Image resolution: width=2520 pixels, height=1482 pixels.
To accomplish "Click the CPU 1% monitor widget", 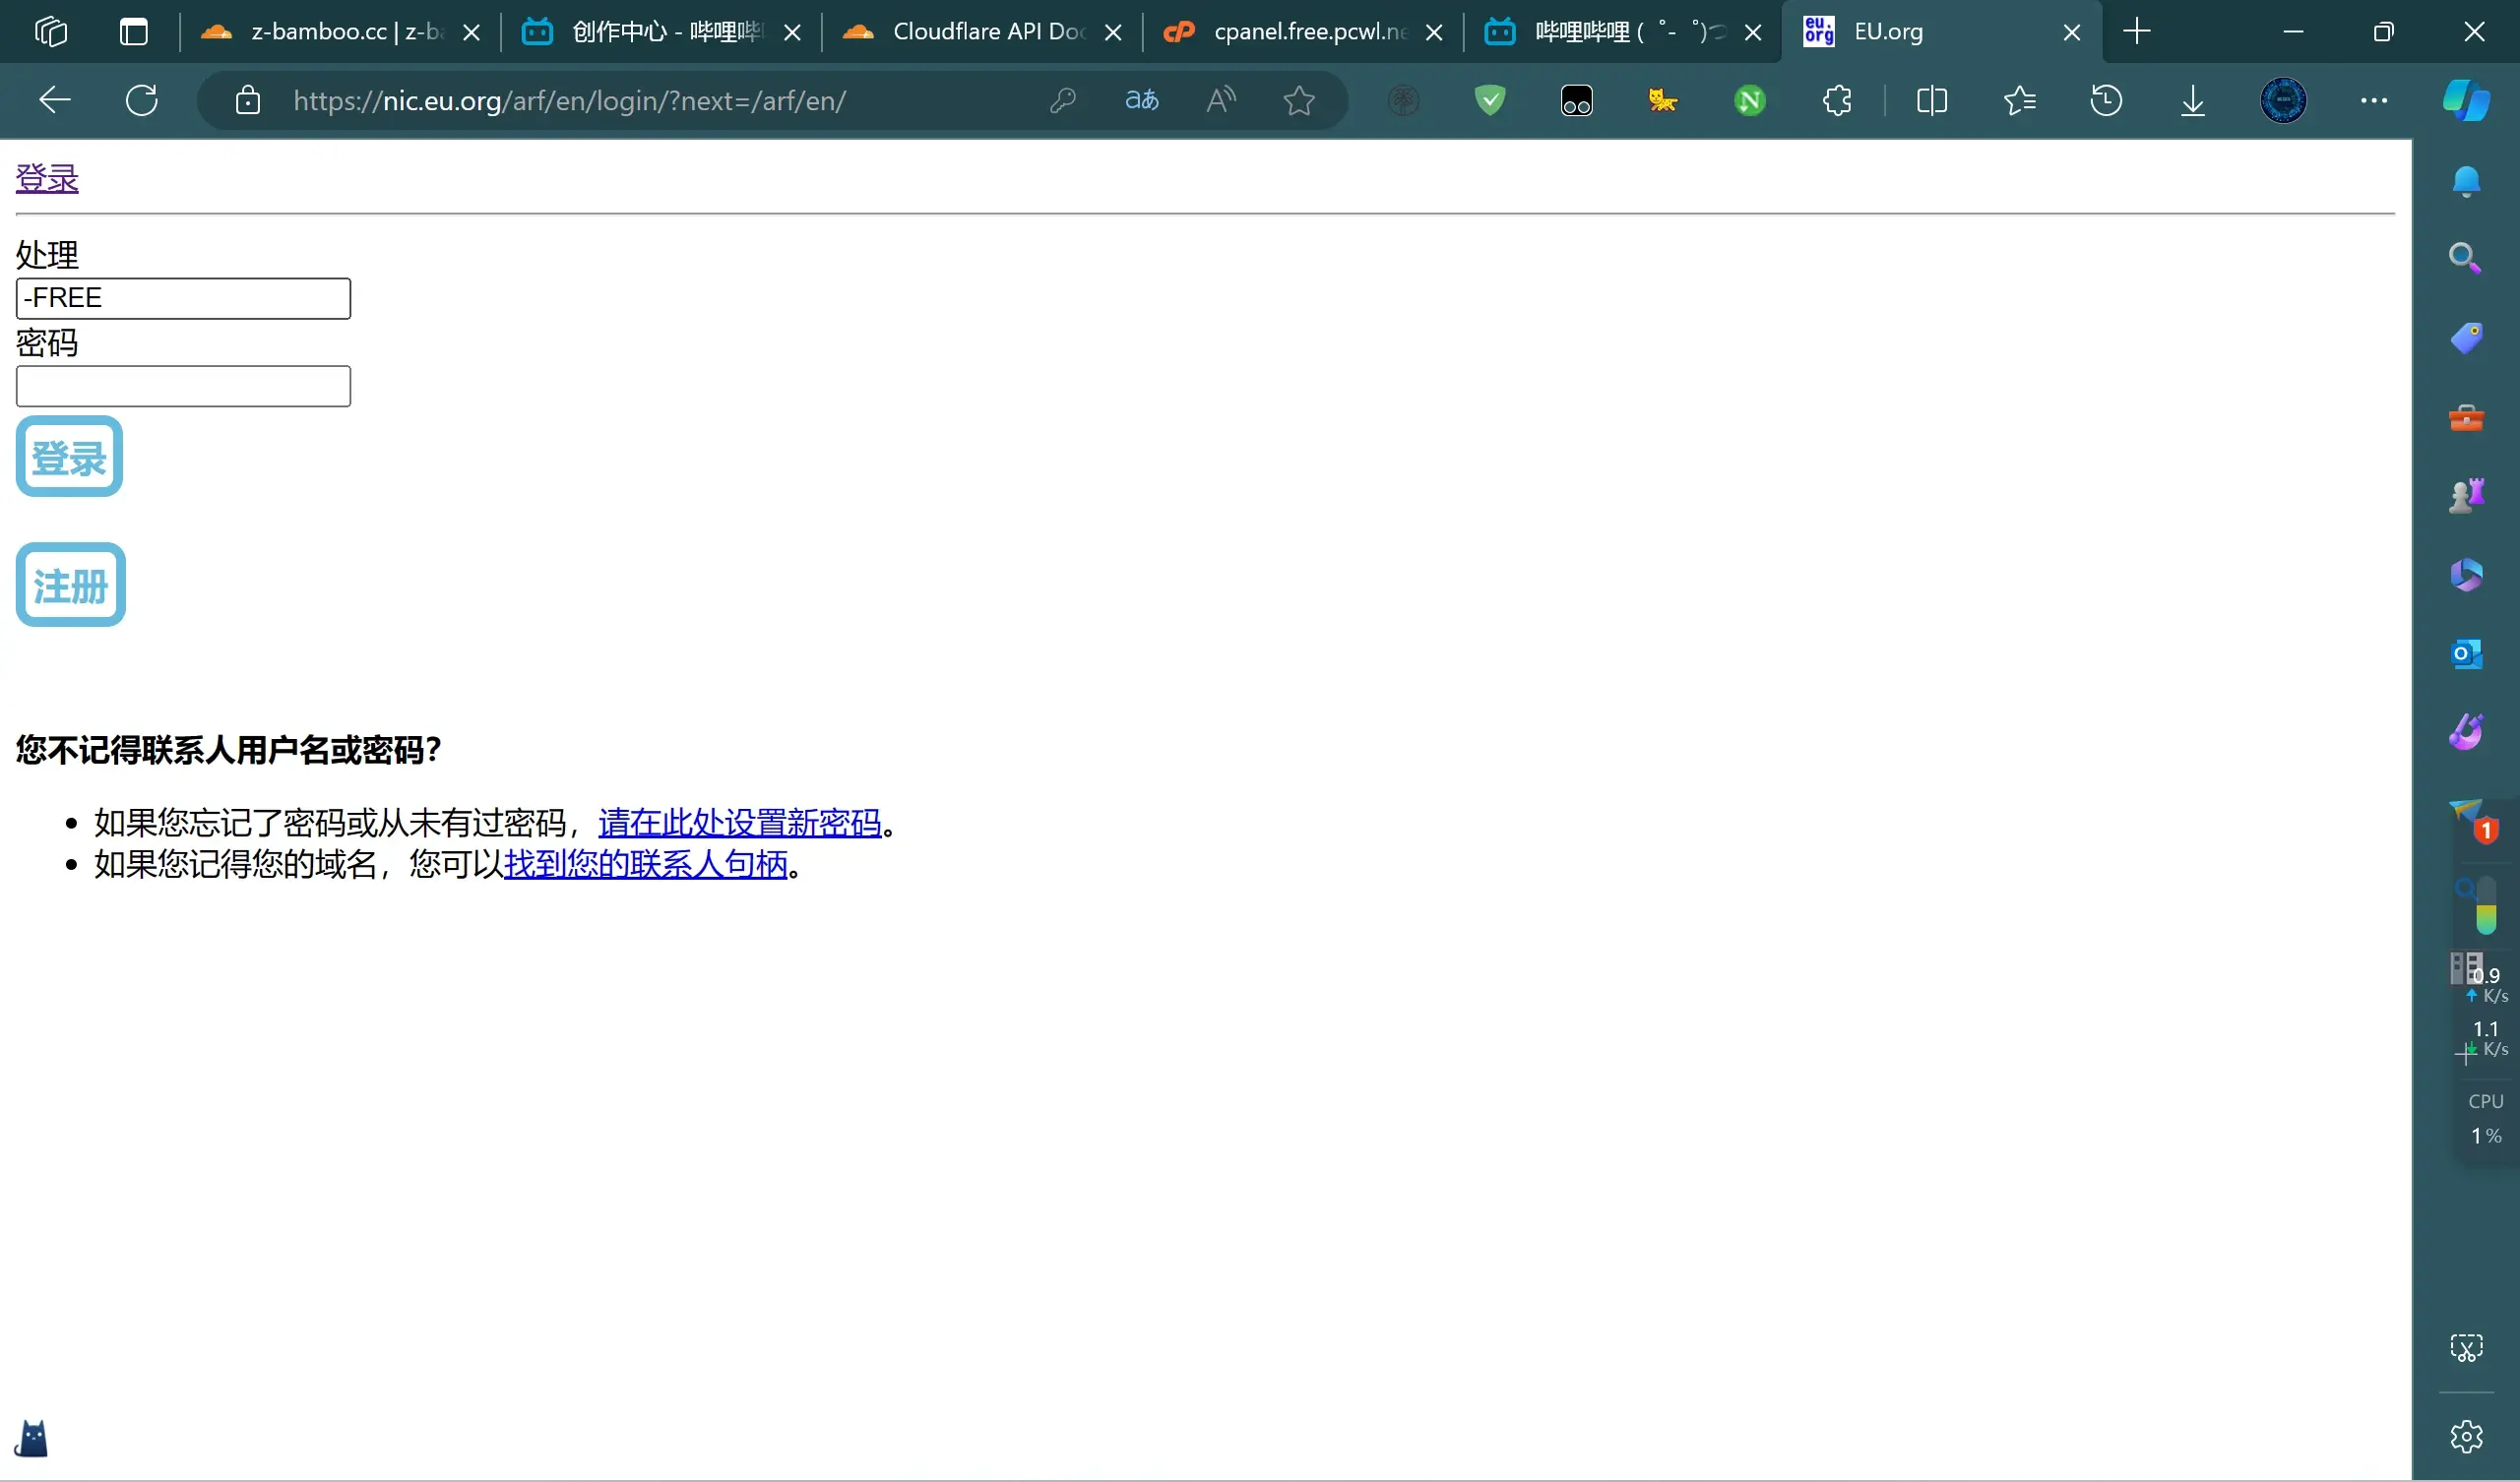I will [x=2486, y=1119].
